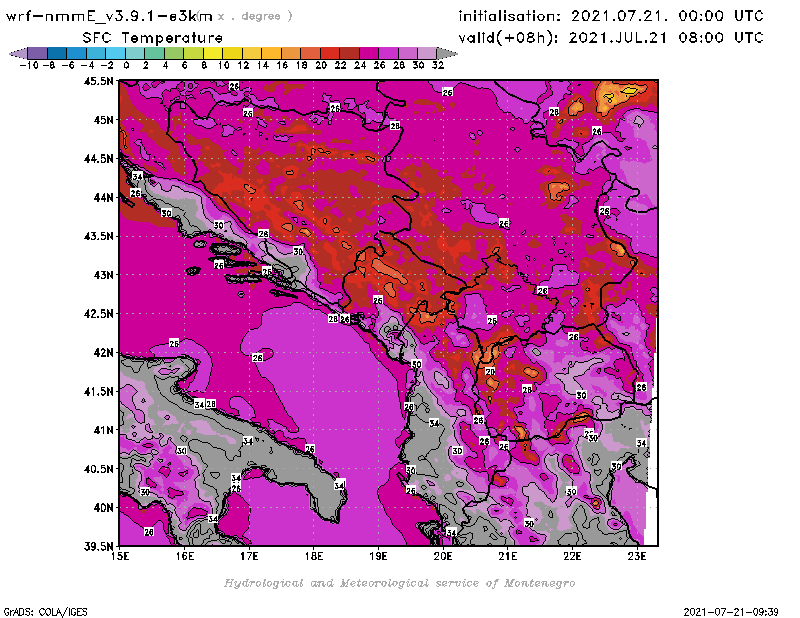Click the '41.5N' latitude axis label
The image size is (800, 618).
coord(98,391)
